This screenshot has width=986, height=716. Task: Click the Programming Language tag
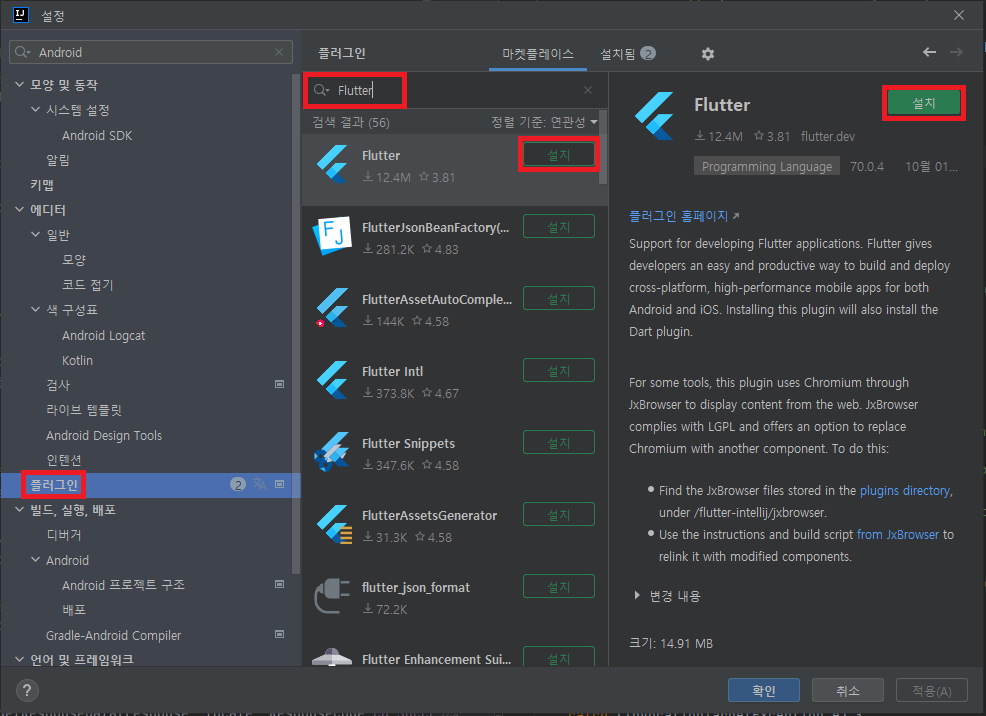click(x=767, y=167)
